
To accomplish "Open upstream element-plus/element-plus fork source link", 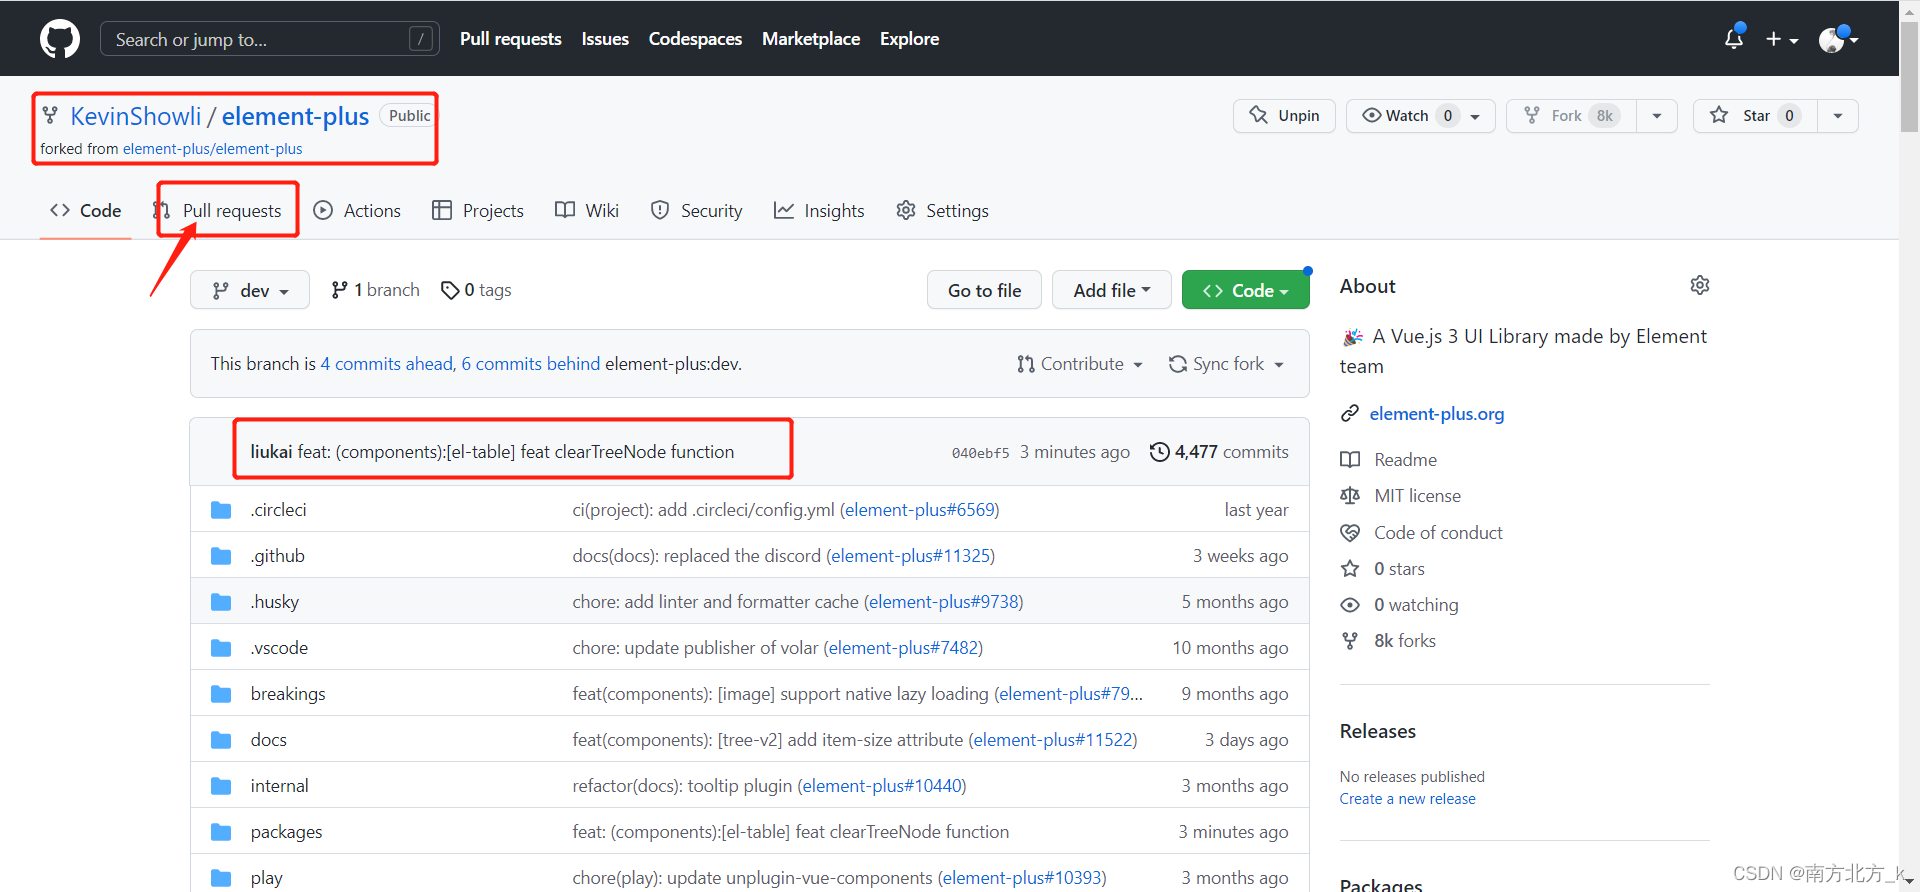I will pos(212,149).
